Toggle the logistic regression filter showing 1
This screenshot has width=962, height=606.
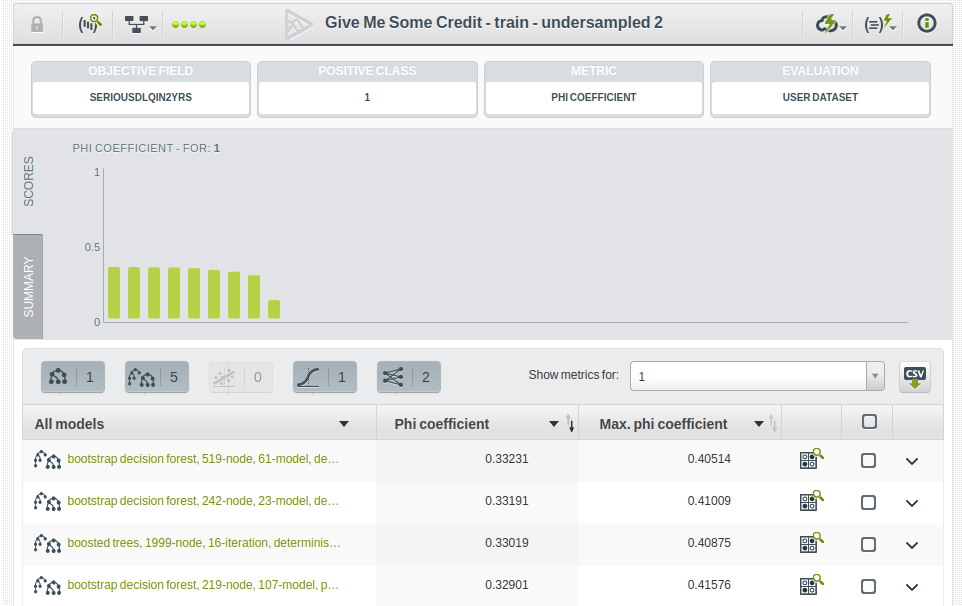click(324, 377)
